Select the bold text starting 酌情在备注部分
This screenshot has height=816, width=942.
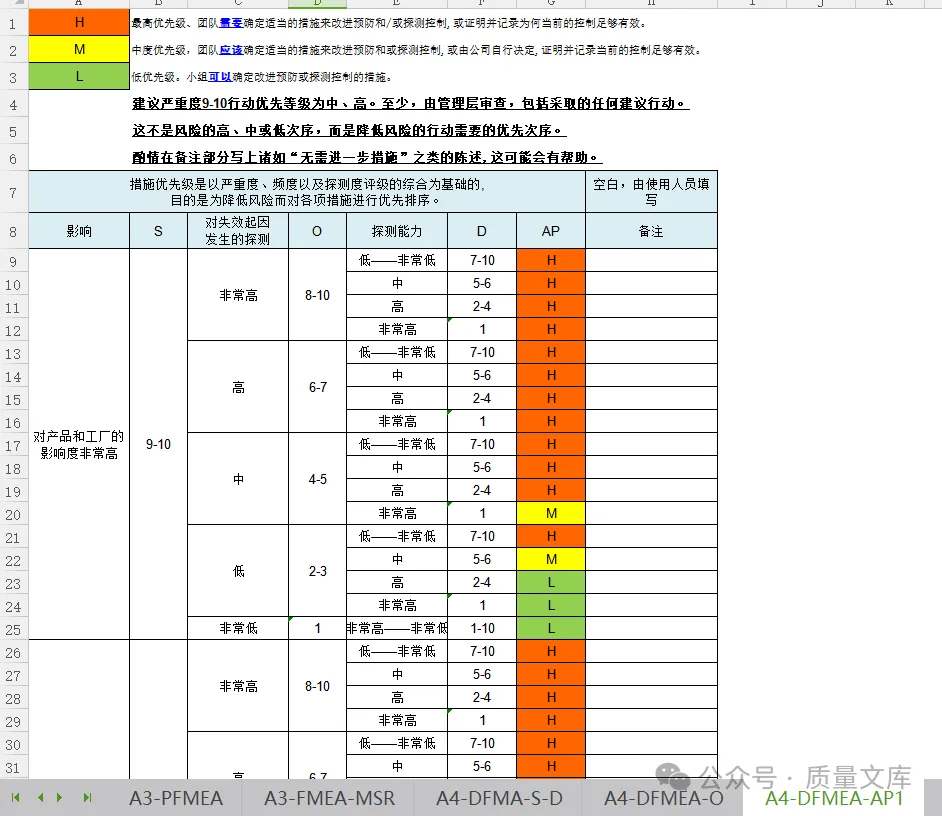tap(367, 157)
